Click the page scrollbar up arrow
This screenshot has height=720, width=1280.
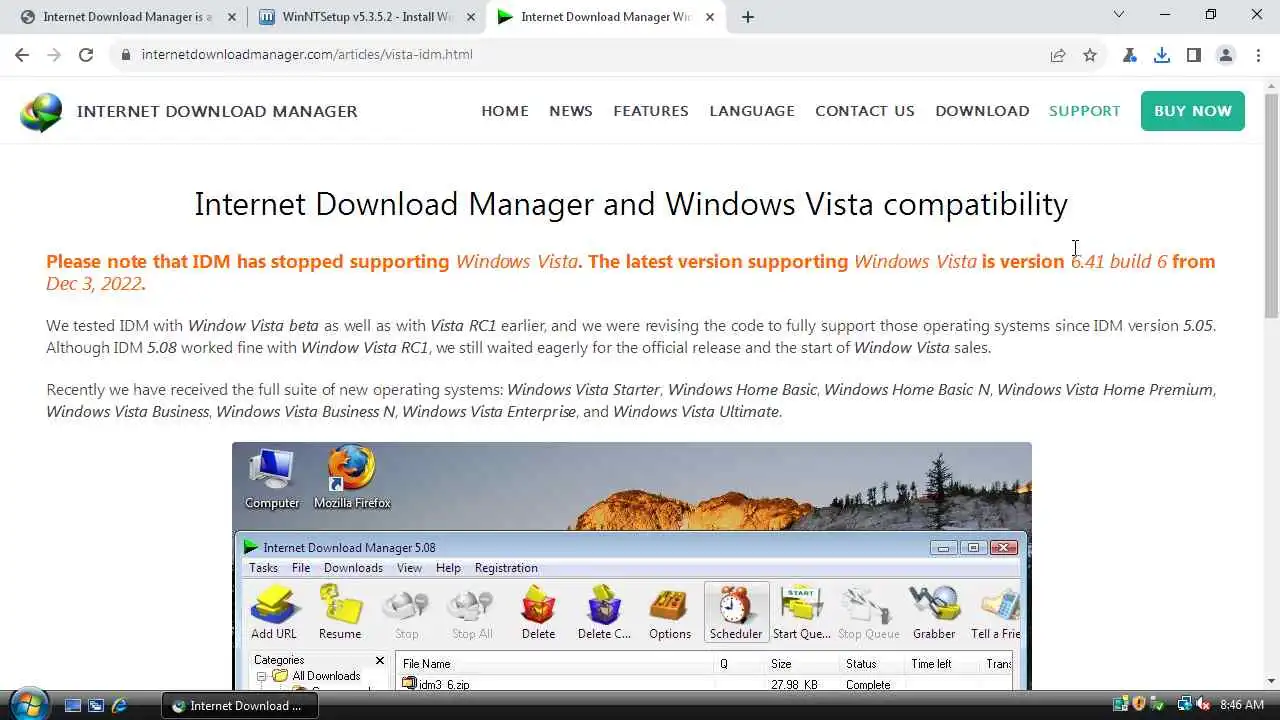pyautogui.click(x=1271, y=85)
